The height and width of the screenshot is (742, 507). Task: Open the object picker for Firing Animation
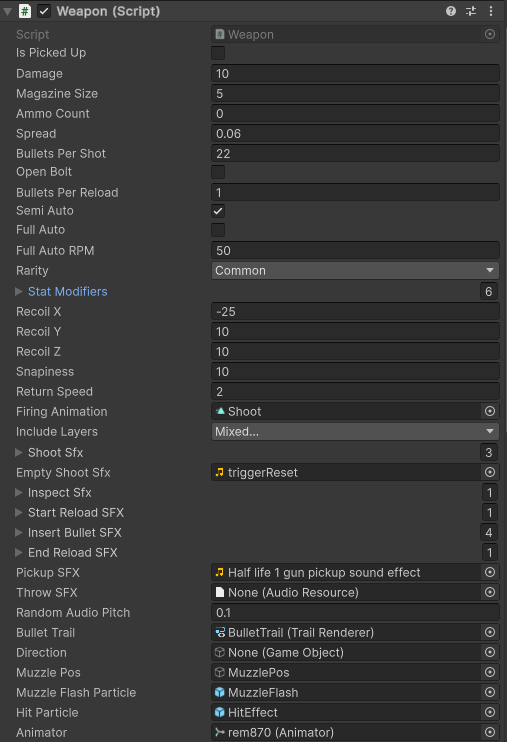pyautogui.click(x=490, y=411)
